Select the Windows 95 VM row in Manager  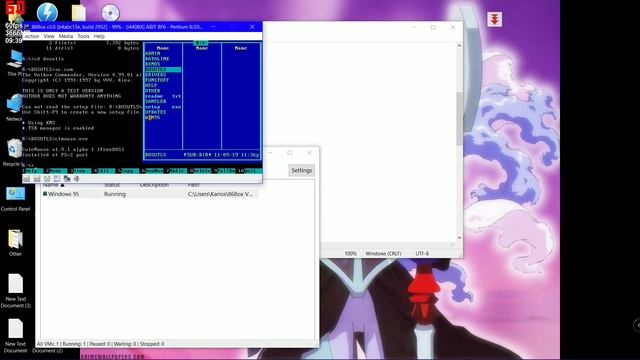click(149, 194)
